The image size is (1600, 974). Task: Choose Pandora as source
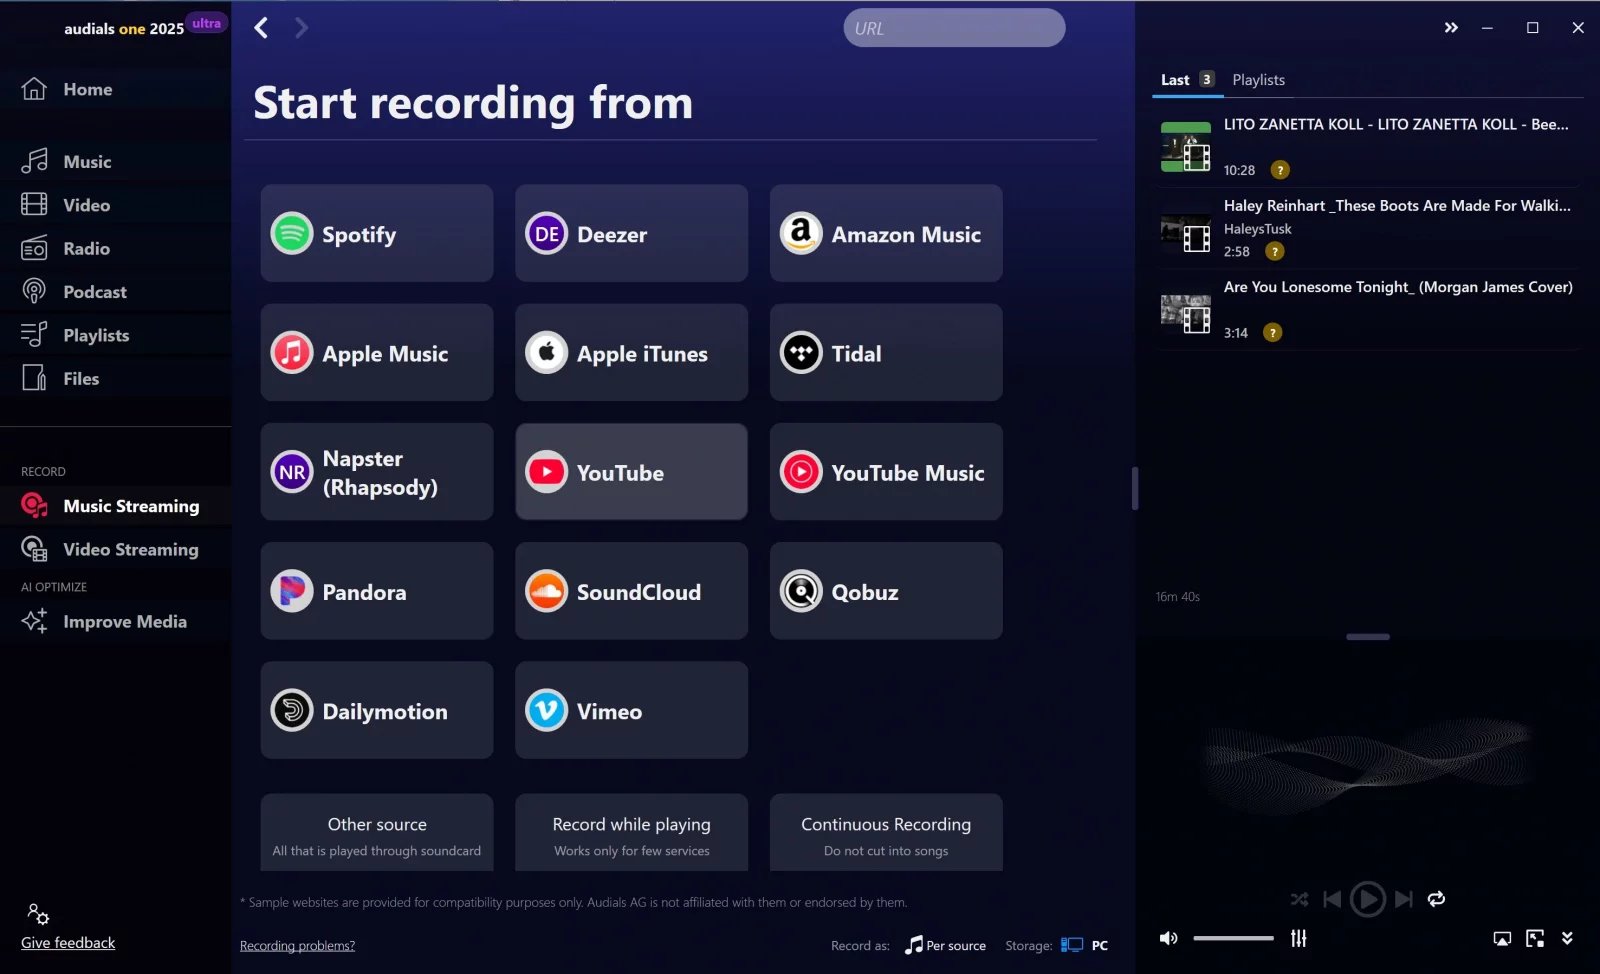(377, 591)
